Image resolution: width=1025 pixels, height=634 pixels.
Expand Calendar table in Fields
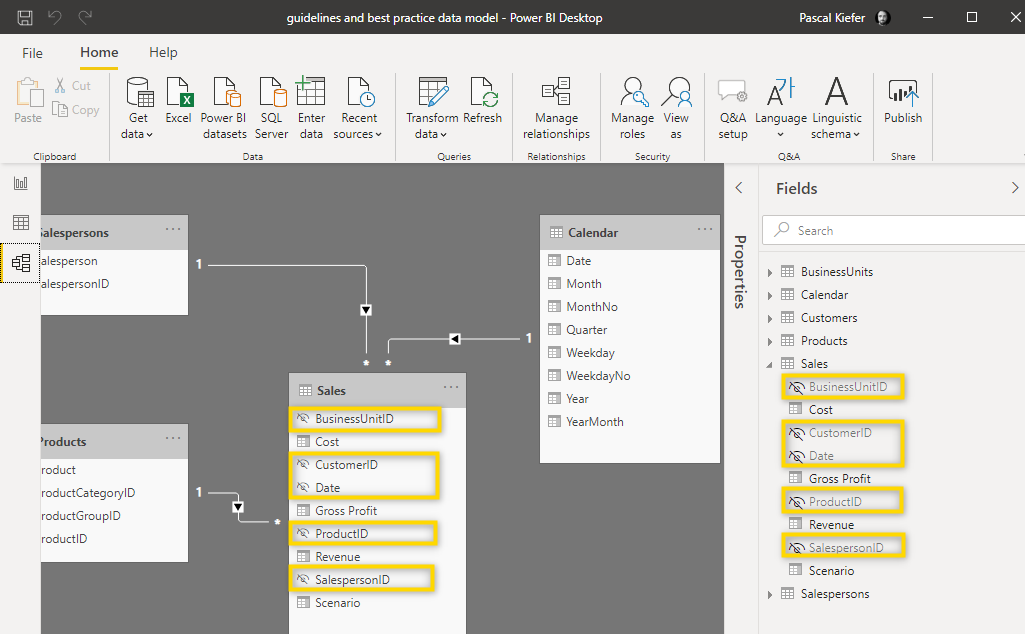click(770, 295)
